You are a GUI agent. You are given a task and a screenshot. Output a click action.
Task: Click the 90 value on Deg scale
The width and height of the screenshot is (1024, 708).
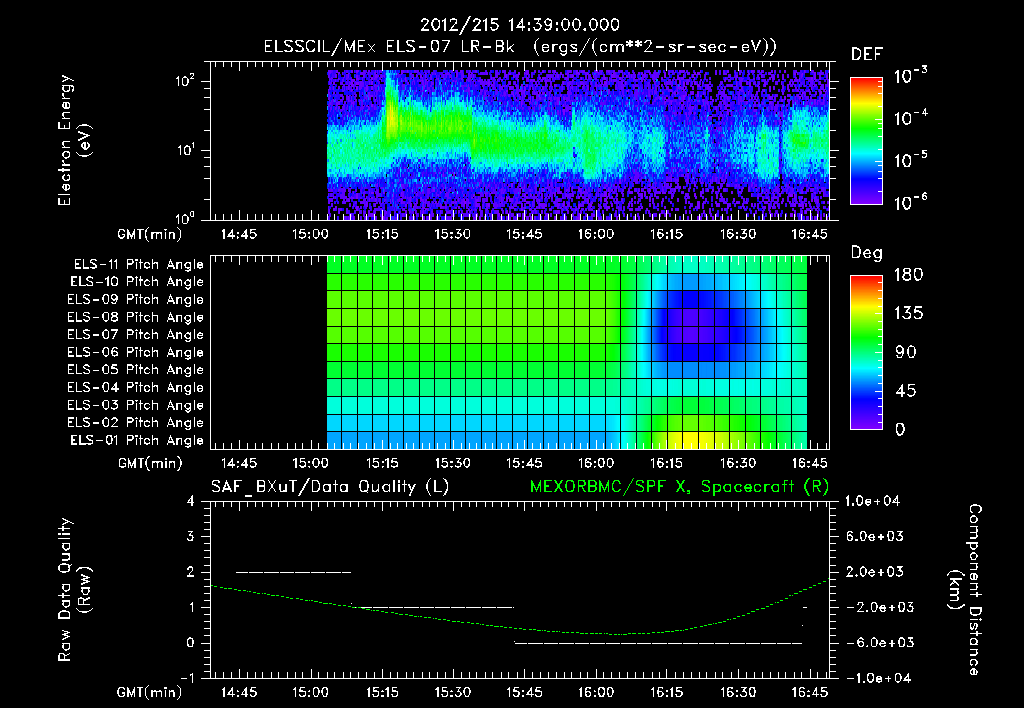coord(906,353)
